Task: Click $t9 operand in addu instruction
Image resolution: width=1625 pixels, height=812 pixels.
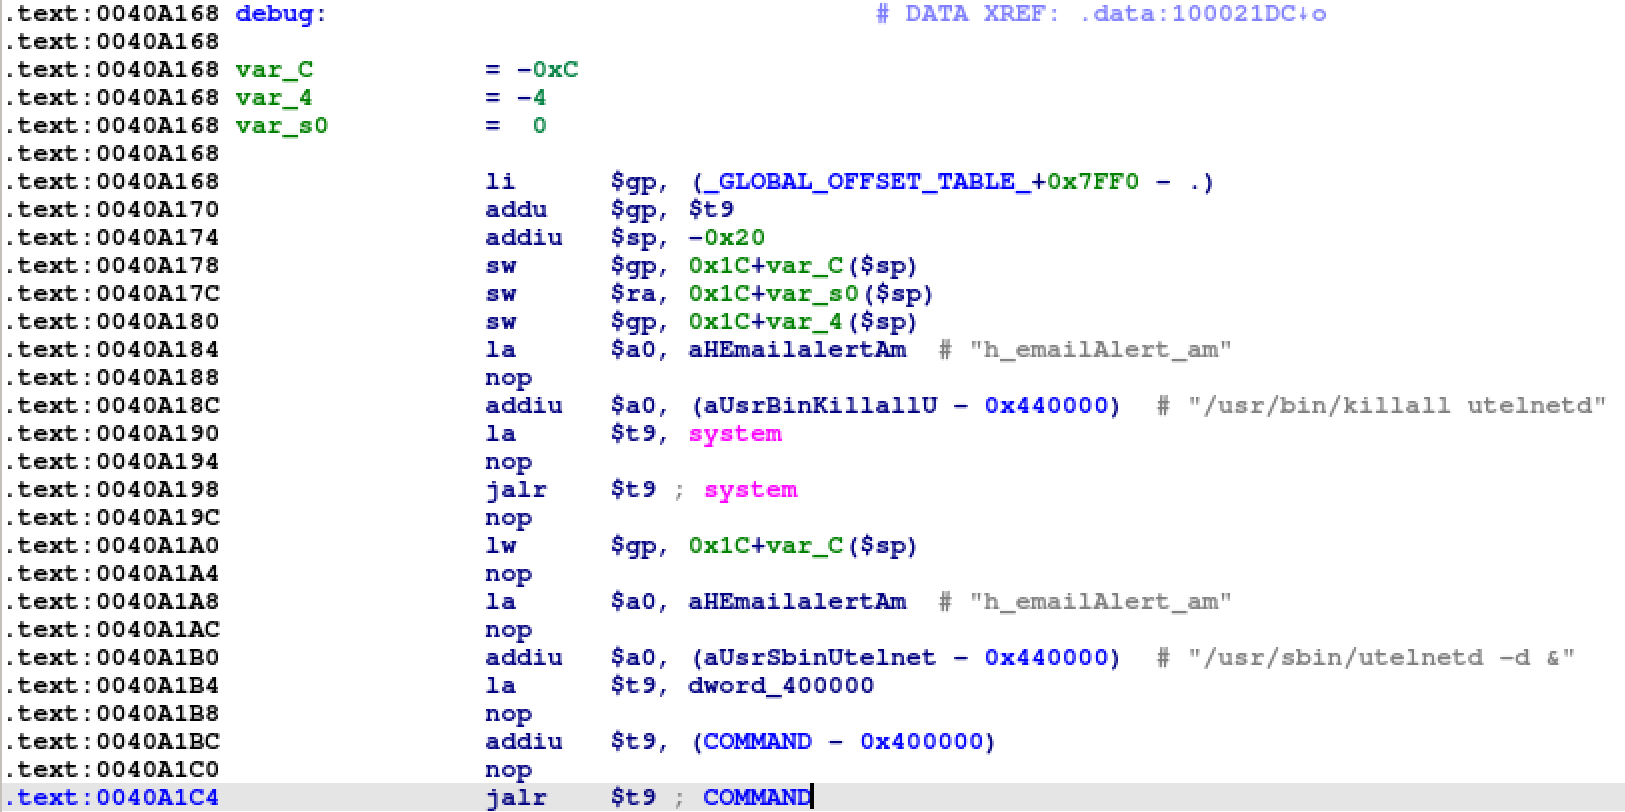Action: [711, 210]
